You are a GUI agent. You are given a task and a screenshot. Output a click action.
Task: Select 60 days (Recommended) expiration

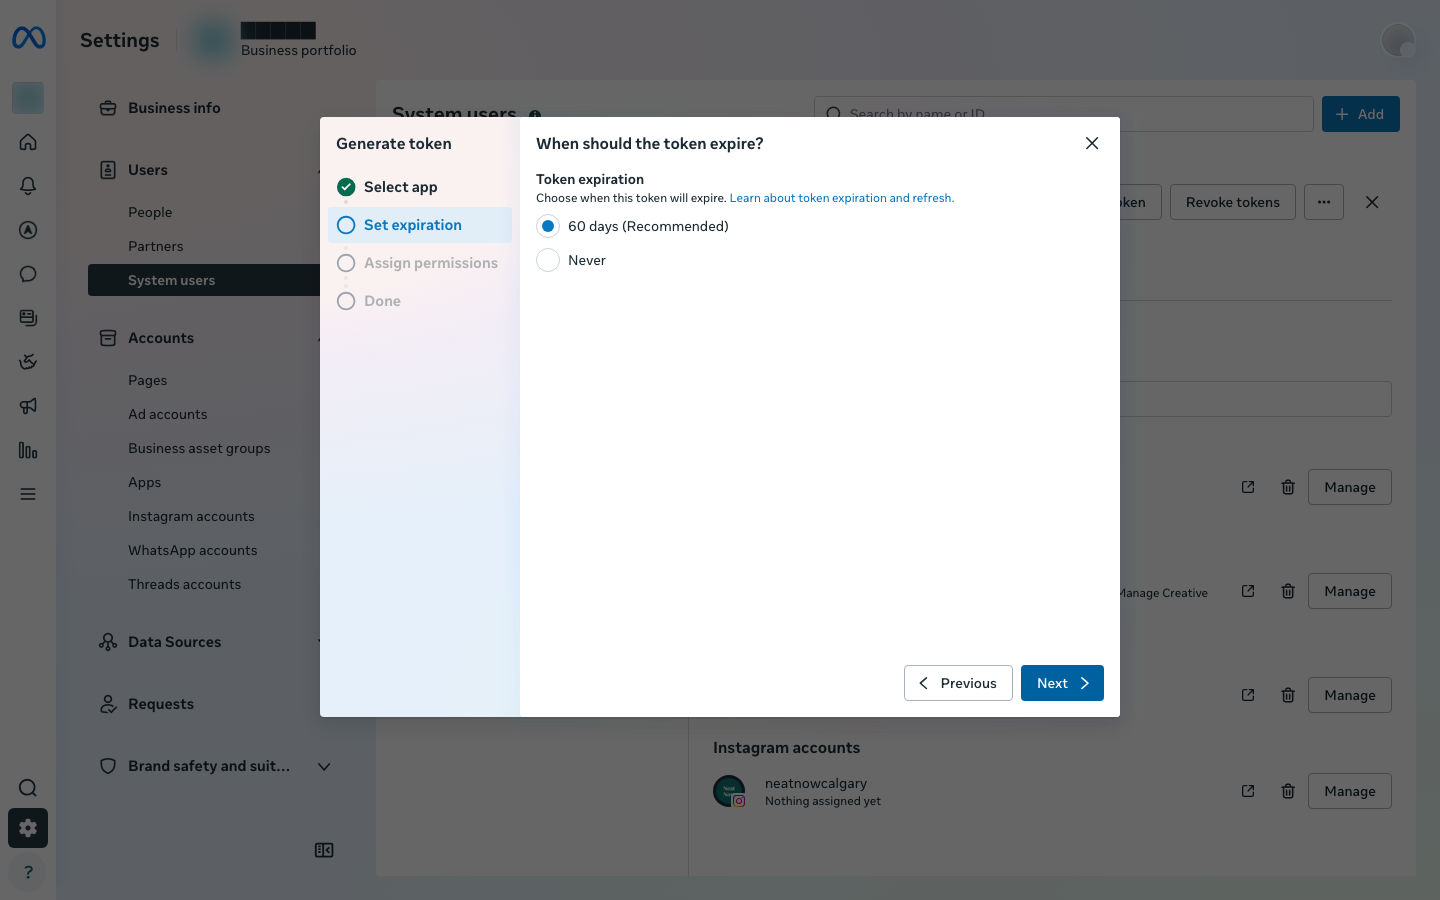point(548,226)
